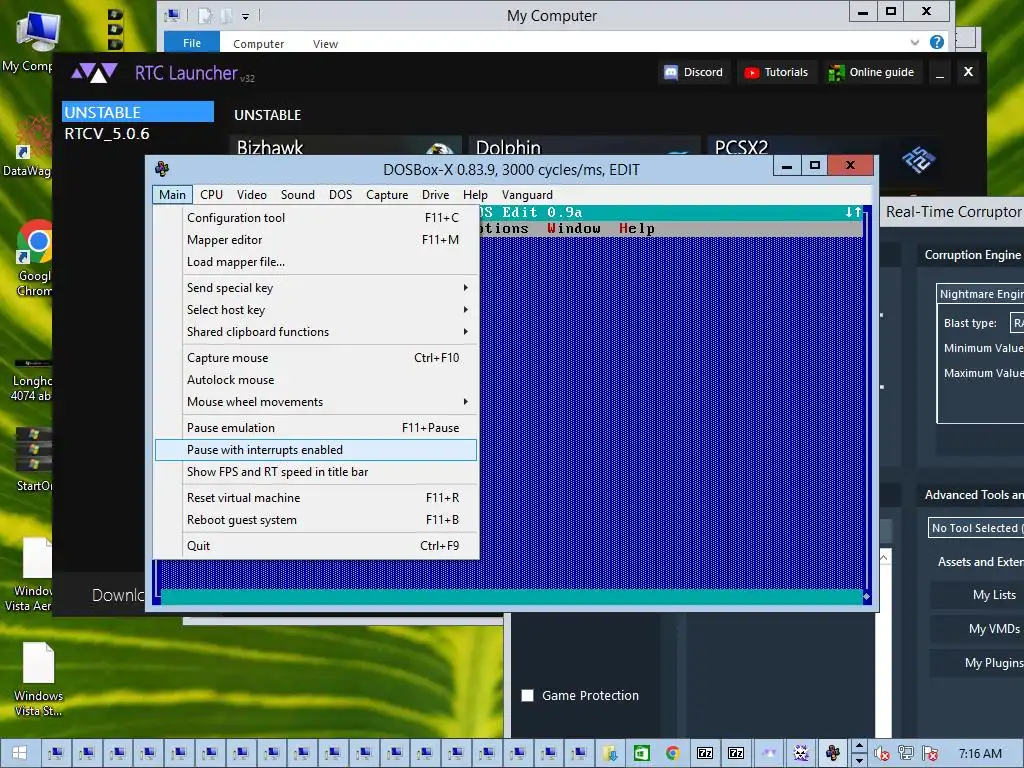The width and height of the screenshot is (1024, 768).
Task: Enable the Game Protection checkbox
Action: [x=527, y=696]
